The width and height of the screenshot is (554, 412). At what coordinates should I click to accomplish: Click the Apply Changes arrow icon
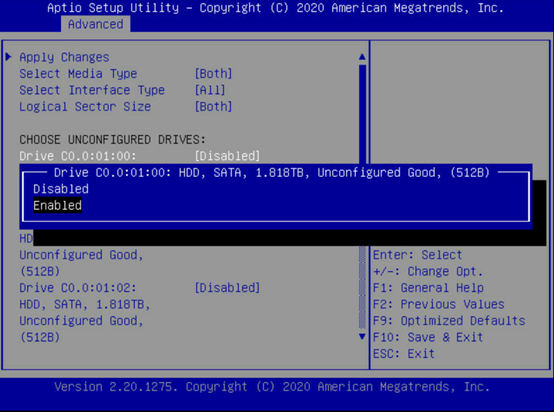pos(9,57)
